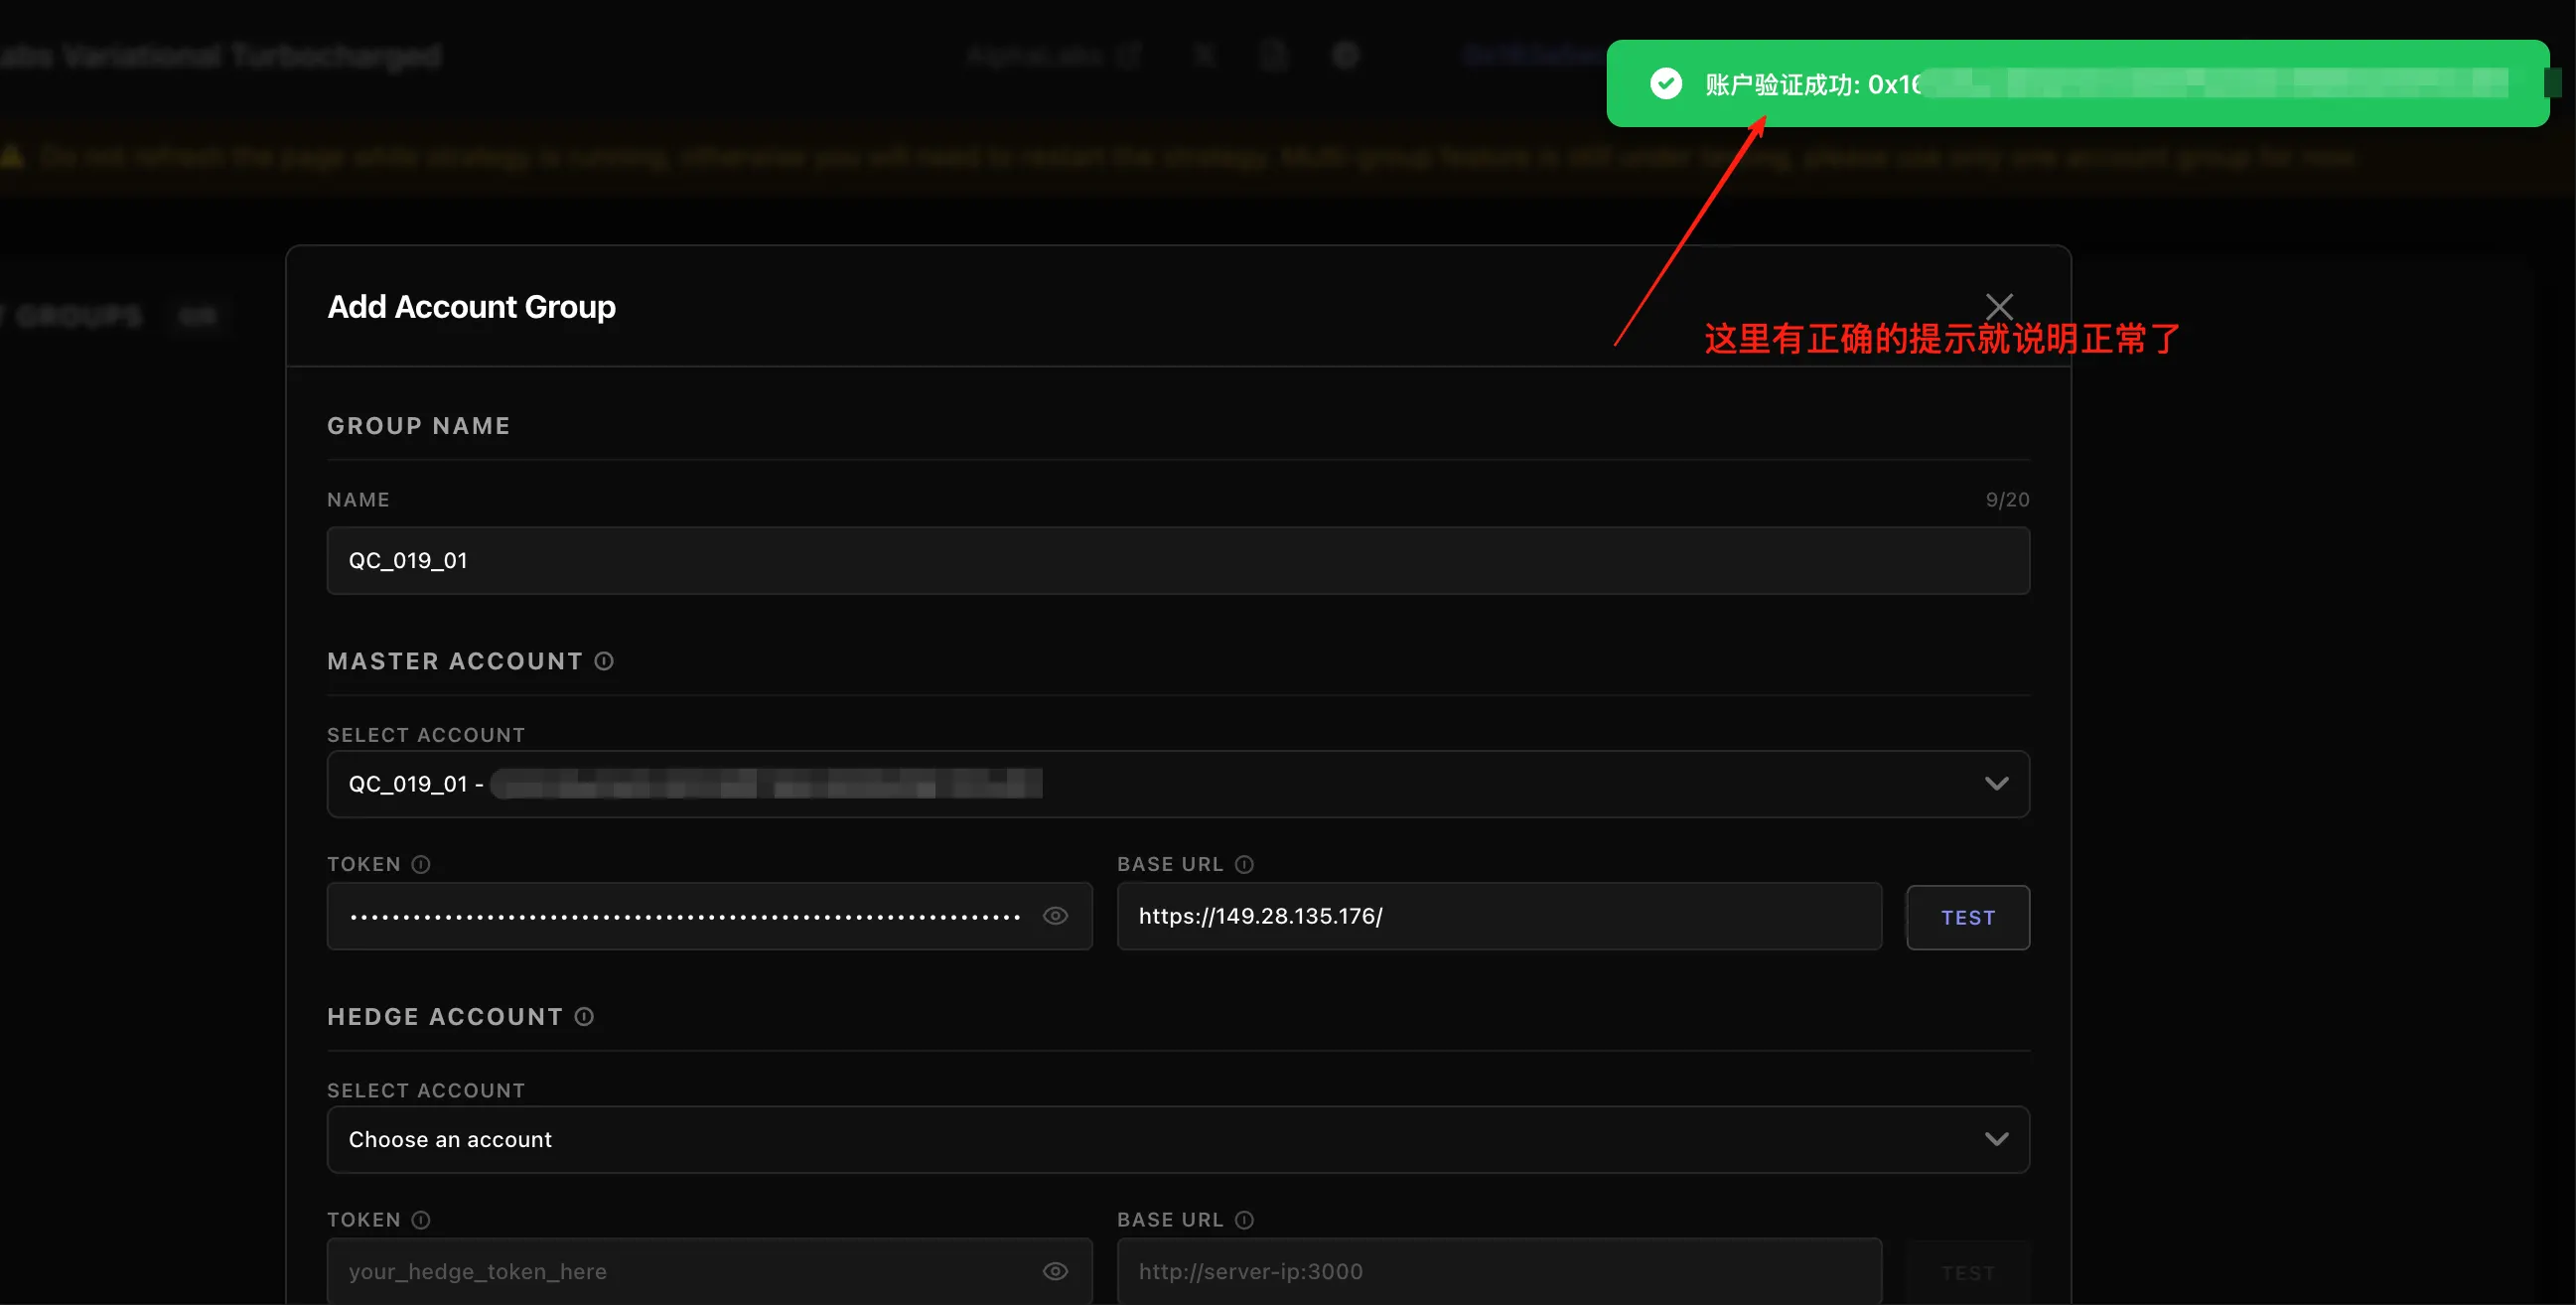Click master Base URL input field
Image resolution: width=2576 pixels, height=1305 pixels.
1498,916
